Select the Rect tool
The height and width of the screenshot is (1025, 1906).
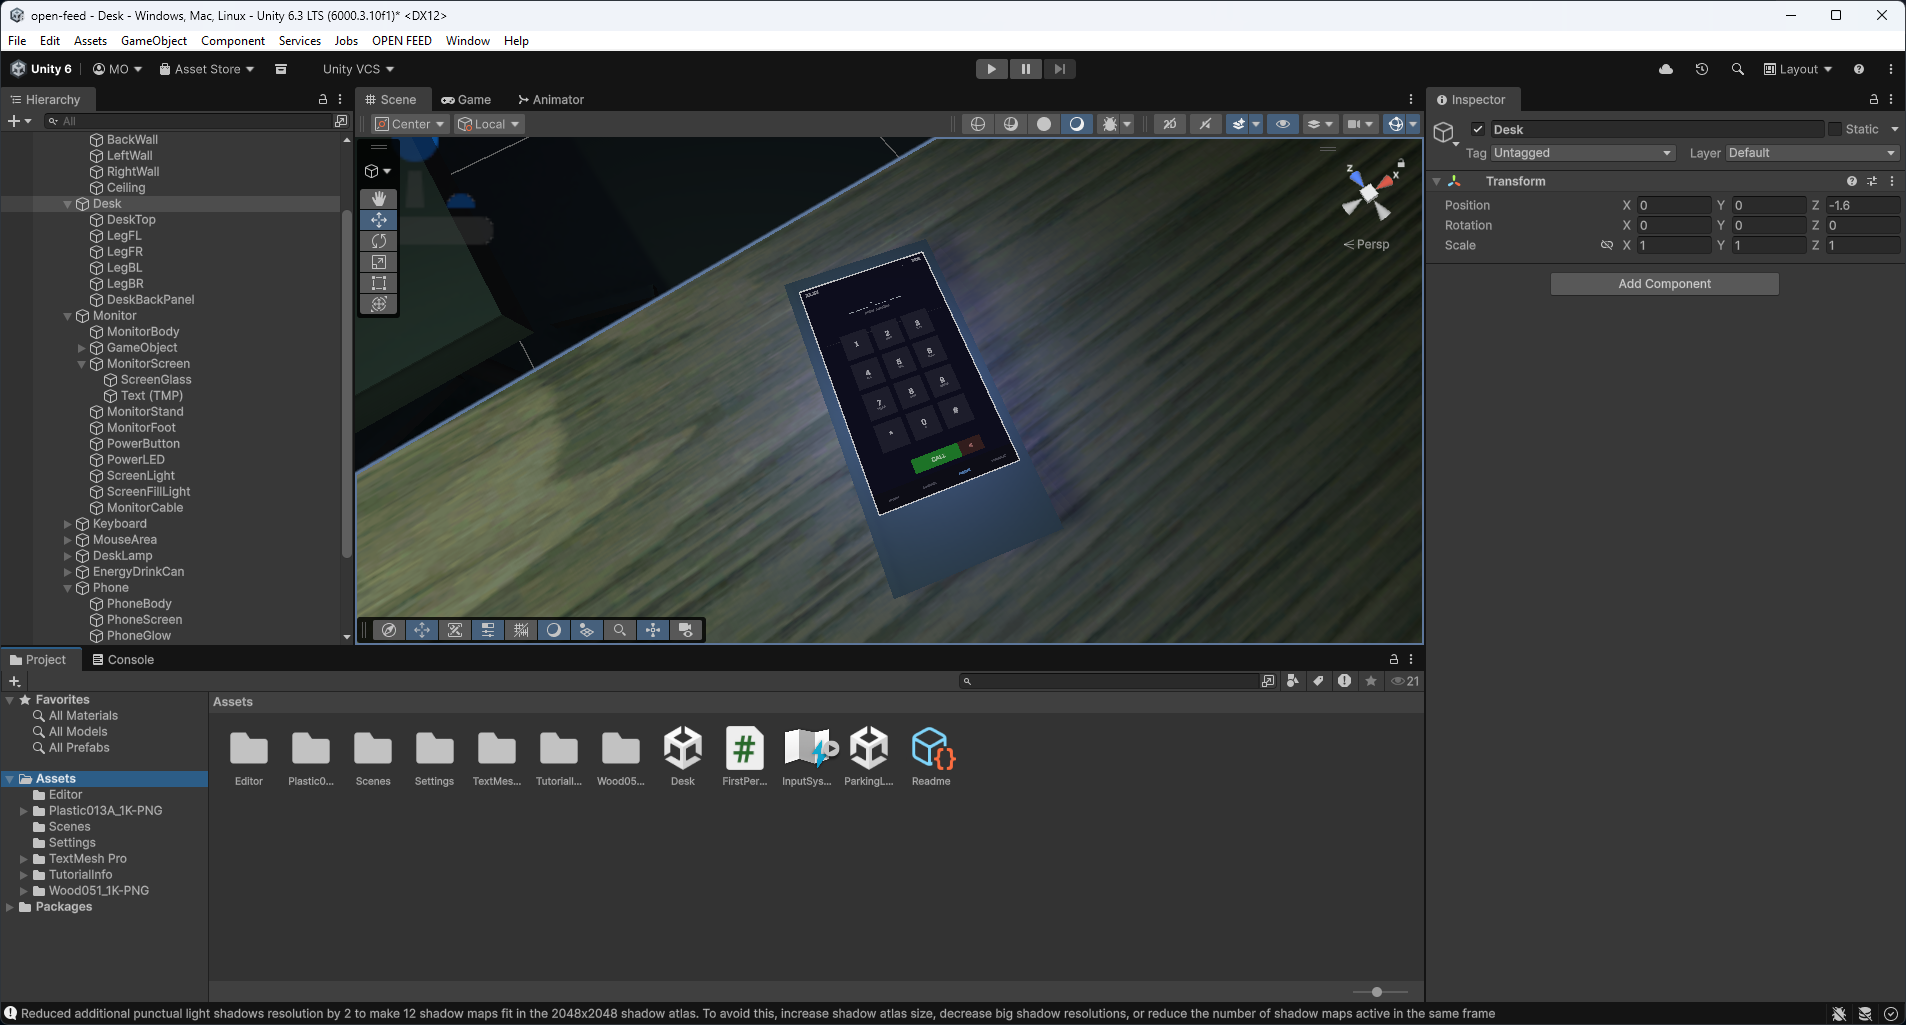[379, 283]
